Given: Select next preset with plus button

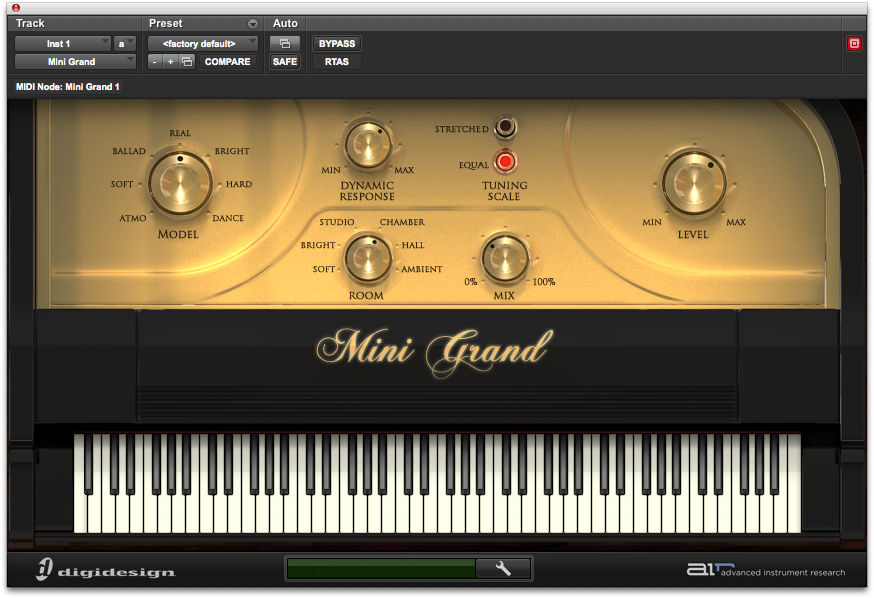Looking at the screenshot, I should coord(171,62).
